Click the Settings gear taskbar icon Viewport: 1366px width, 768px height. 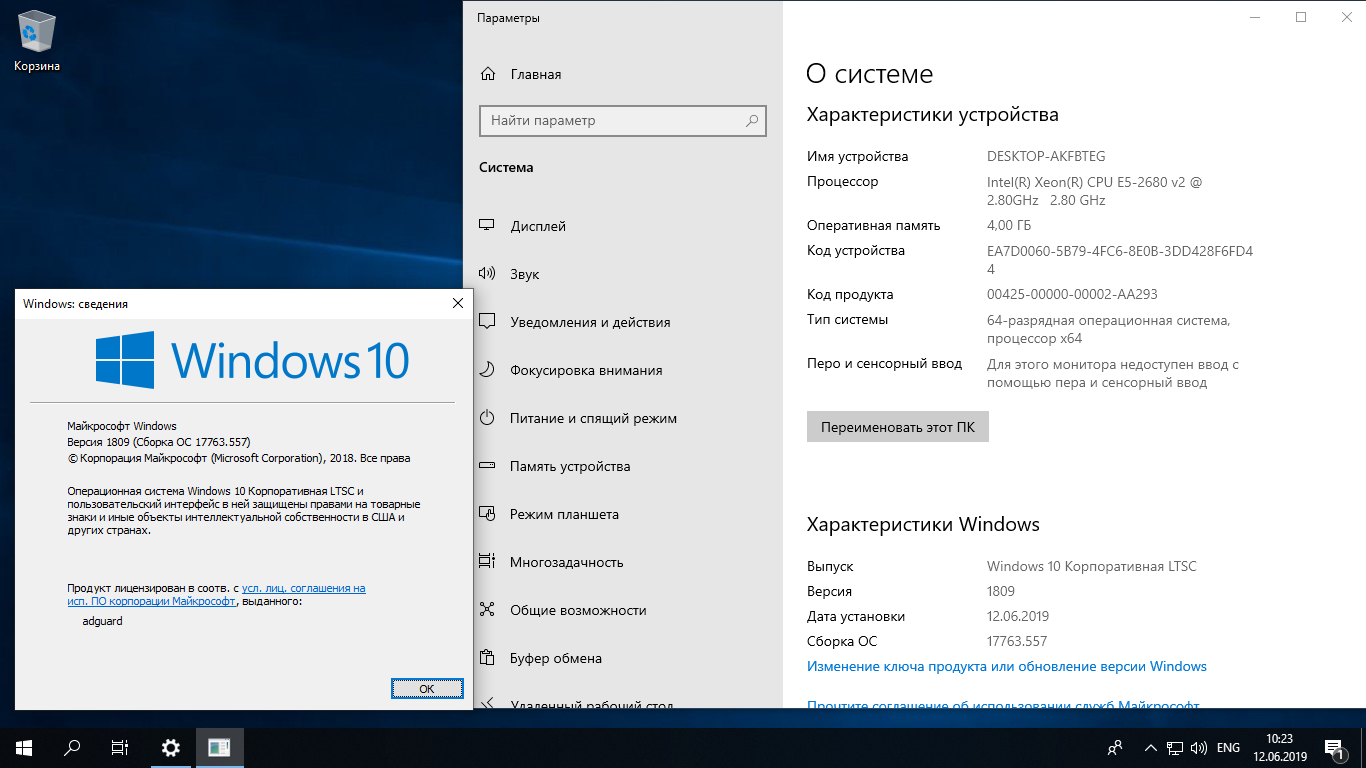[x=171, y=748]
